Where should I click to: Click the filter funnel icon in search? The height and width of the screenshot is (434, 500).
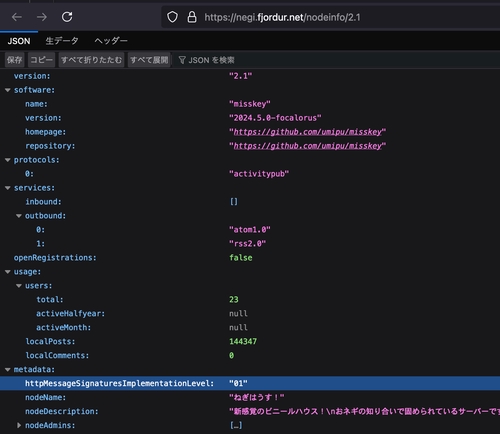point(182,60)
